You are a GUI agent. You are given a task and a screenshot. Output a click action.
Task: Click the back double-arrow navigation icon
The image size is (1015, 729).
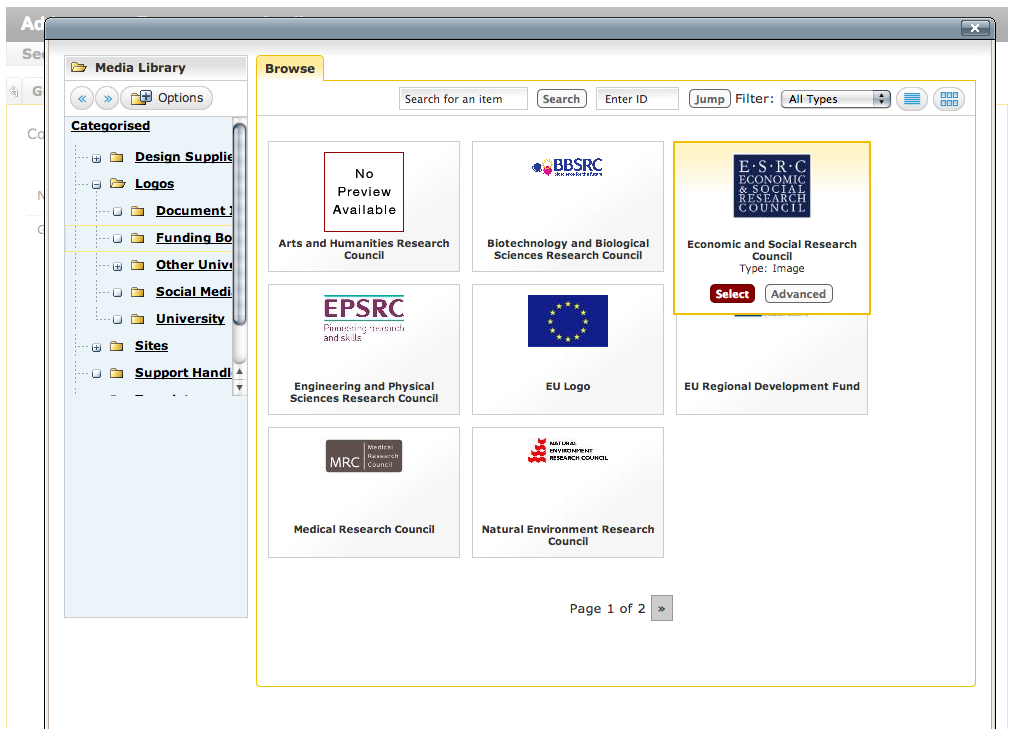coord(82,98)
